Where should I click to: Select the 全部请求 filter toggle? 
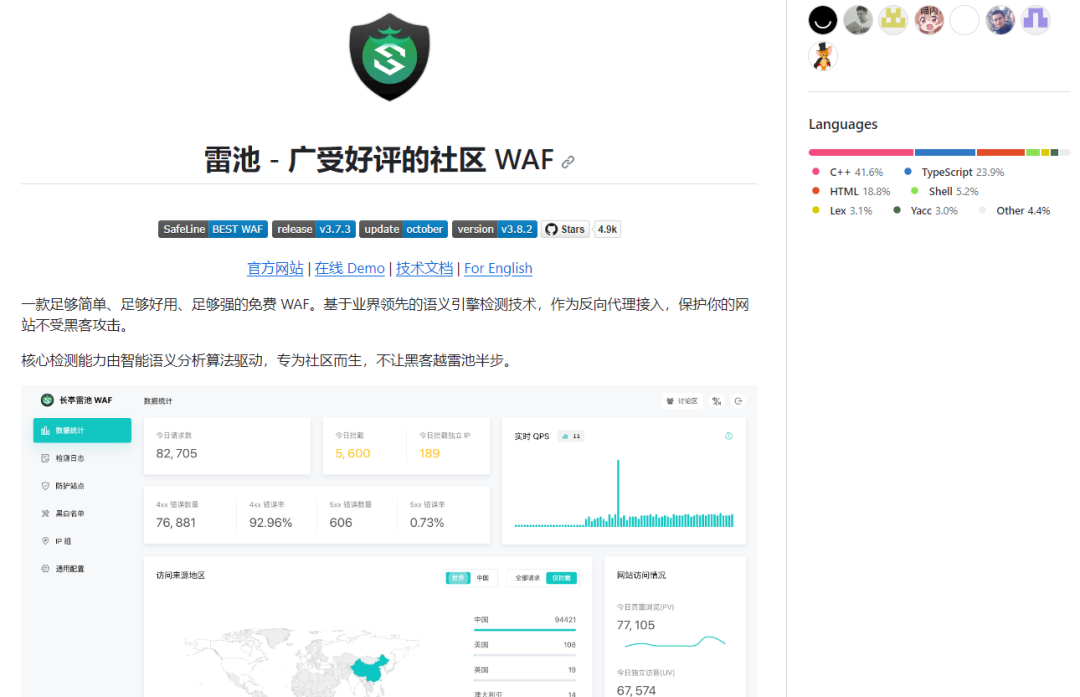point(528,578)
